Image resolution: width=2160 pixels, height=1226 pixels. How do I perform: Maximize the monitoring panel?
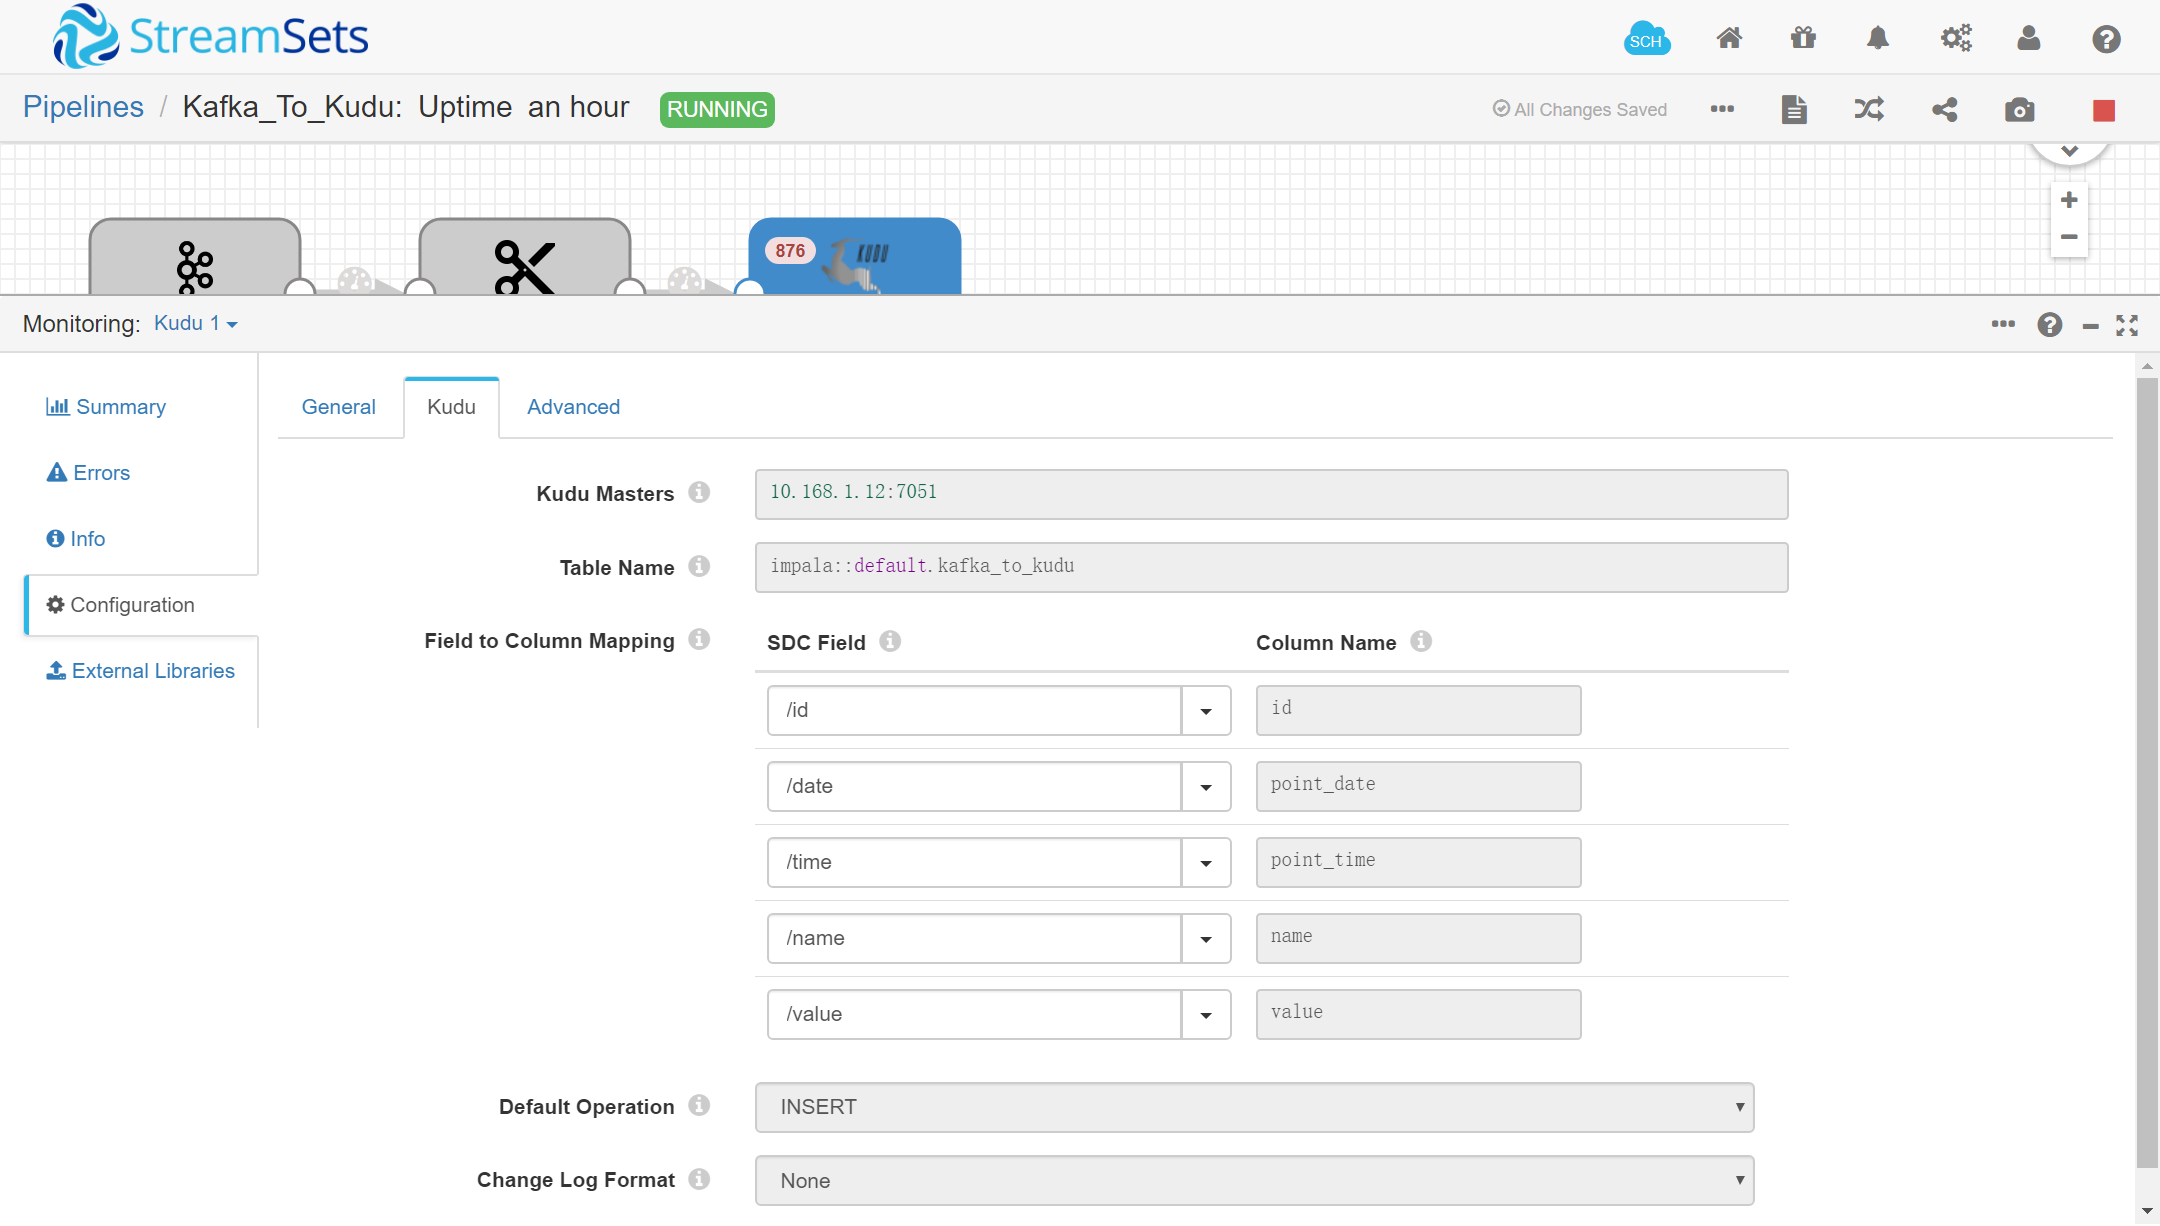tap(2127, 325)
